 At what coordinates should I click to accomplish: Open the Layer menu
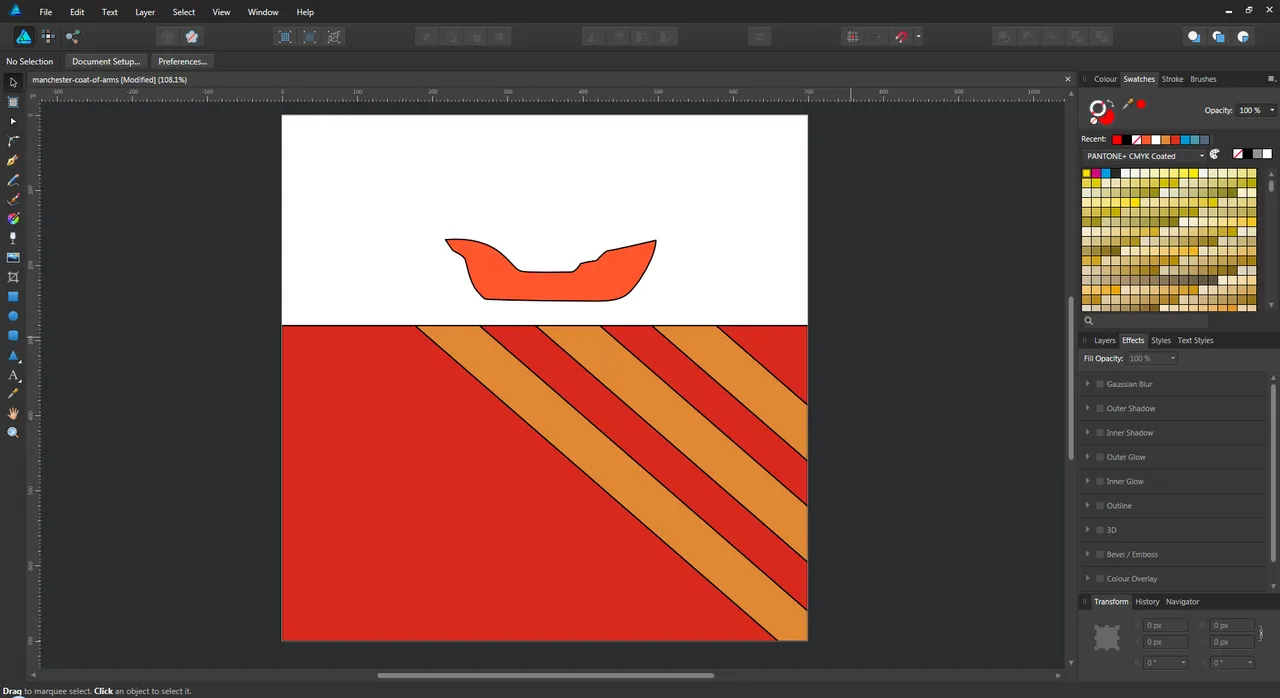coord(145,12)
